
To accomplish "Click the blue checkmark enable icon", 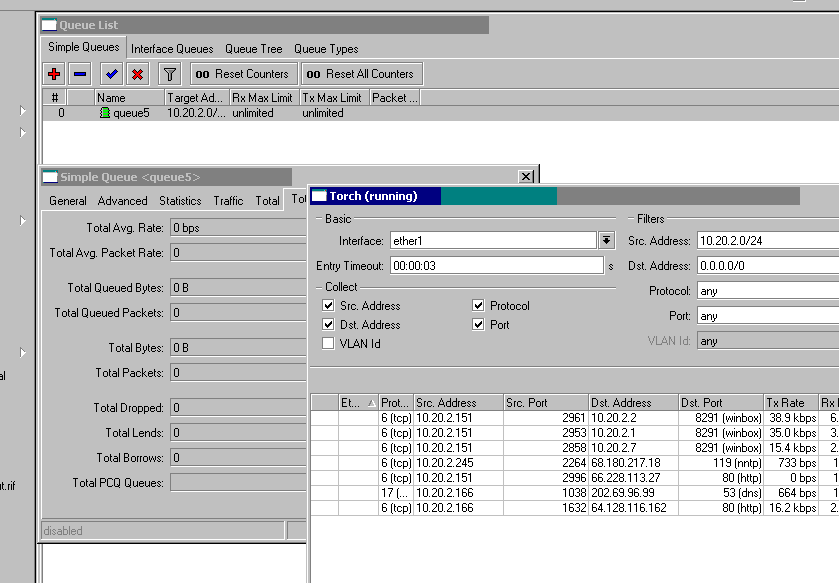I will click(x=111, y=74).
